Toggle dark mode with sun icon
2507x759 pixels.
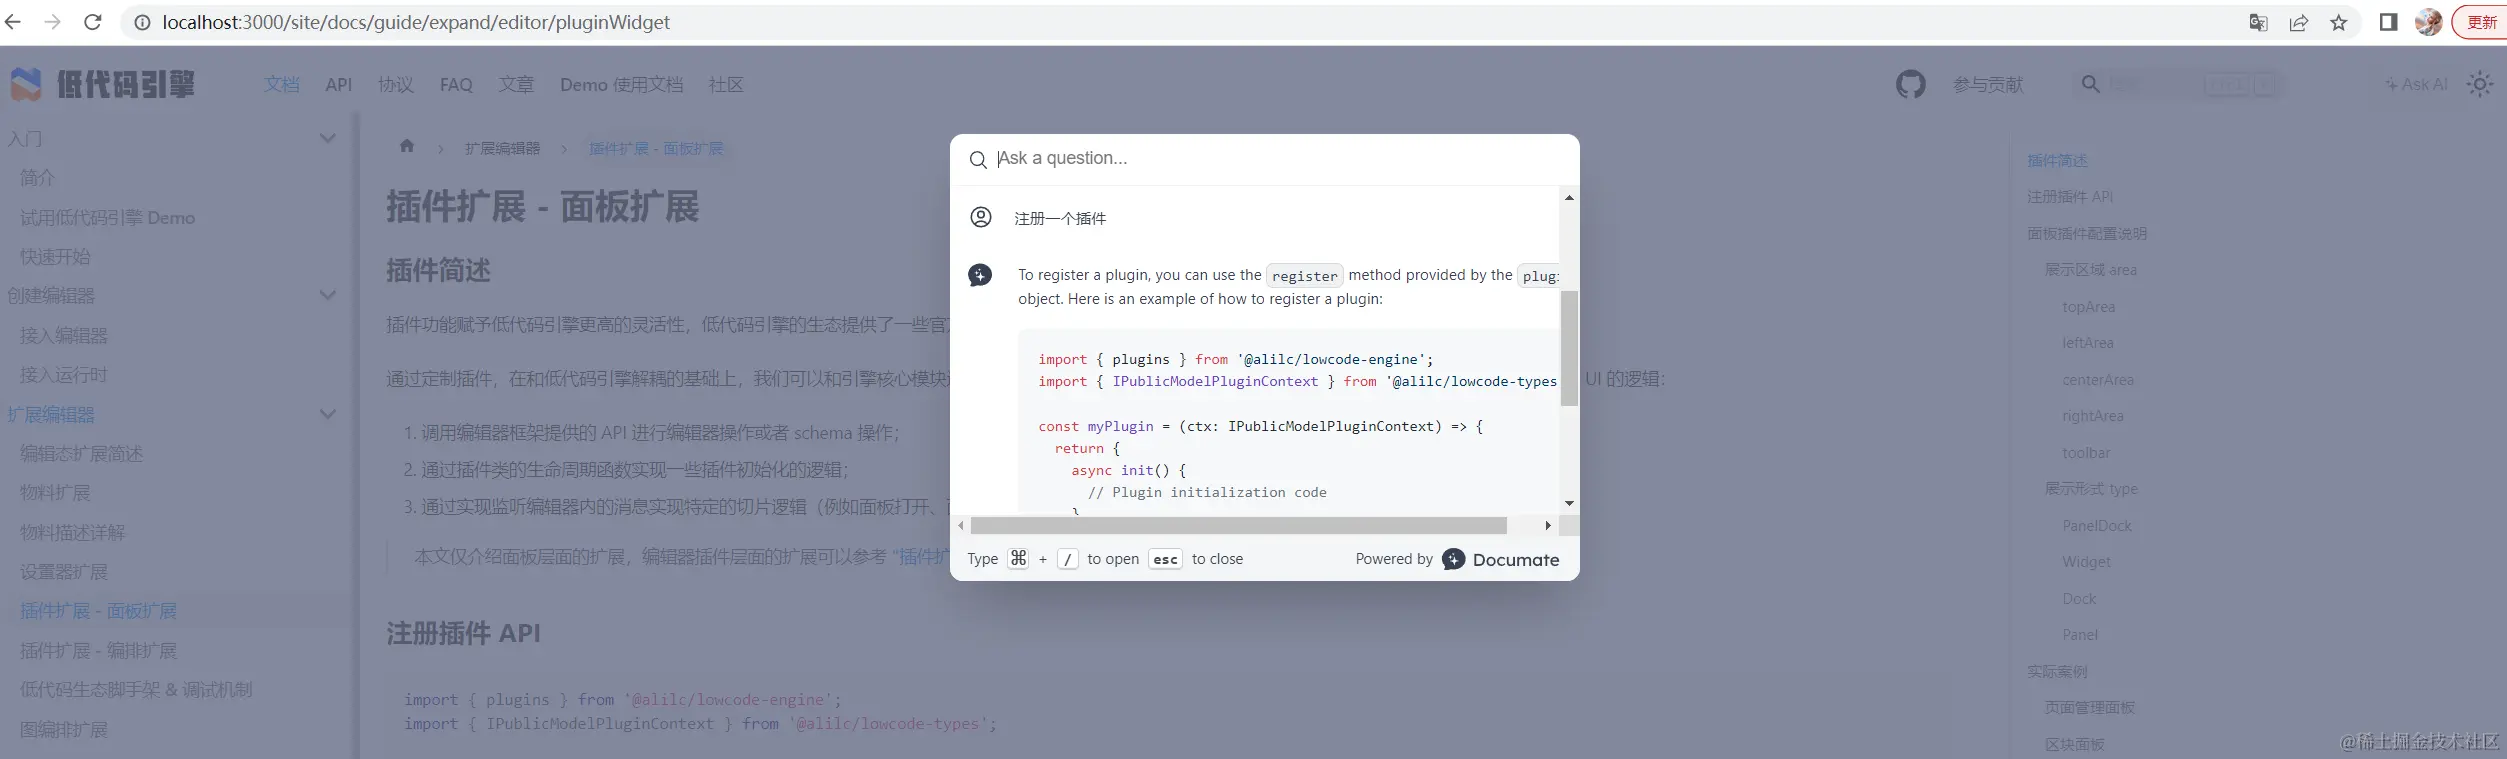point(2480,85)
